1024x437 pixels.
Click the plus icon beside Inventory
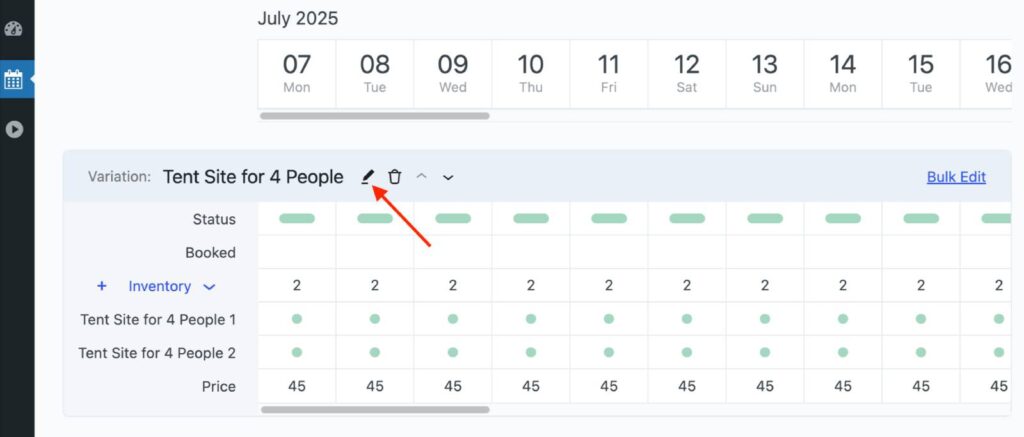tap(101, 286)
